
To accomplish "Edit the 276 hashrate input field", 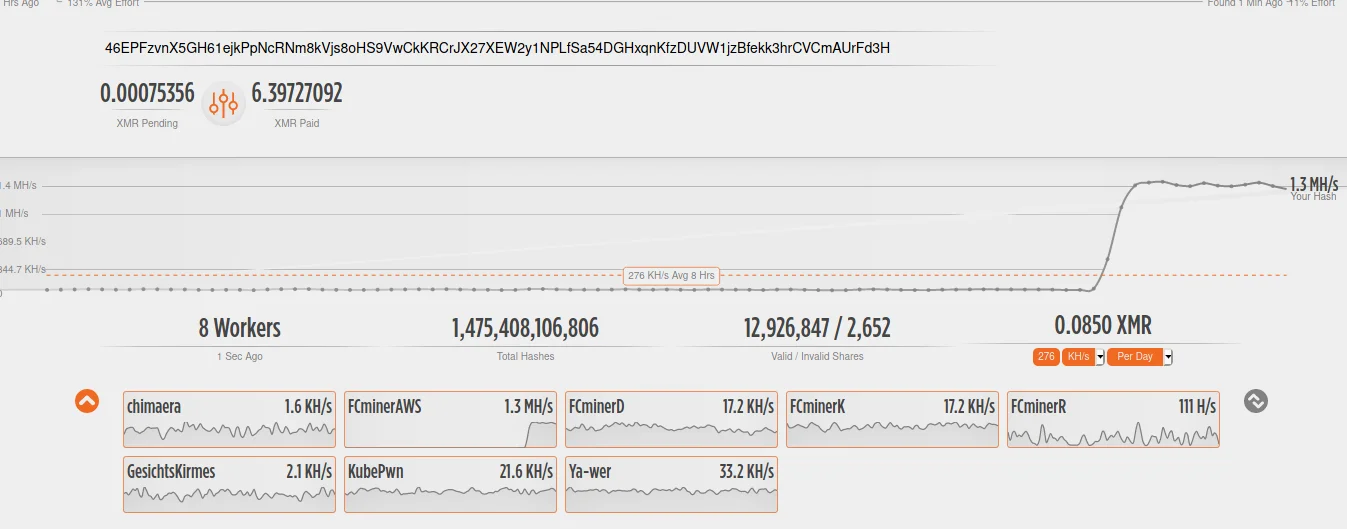I will [x=1046, y=357].
